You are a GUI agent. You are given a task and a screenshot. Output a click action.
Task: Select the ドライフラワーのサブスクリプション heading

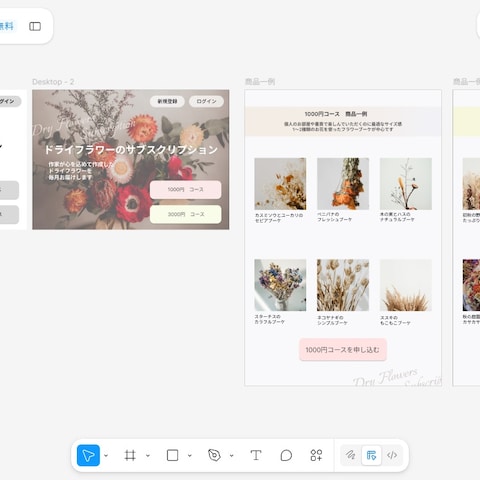pos(131,150)
